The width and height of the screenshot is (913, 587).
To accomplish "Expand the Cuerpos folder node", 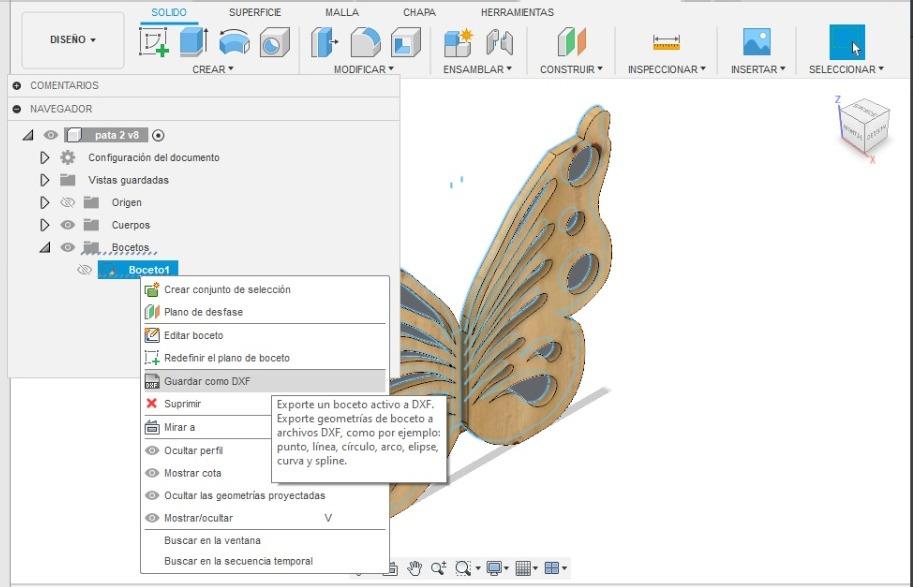I will [44, 225].
